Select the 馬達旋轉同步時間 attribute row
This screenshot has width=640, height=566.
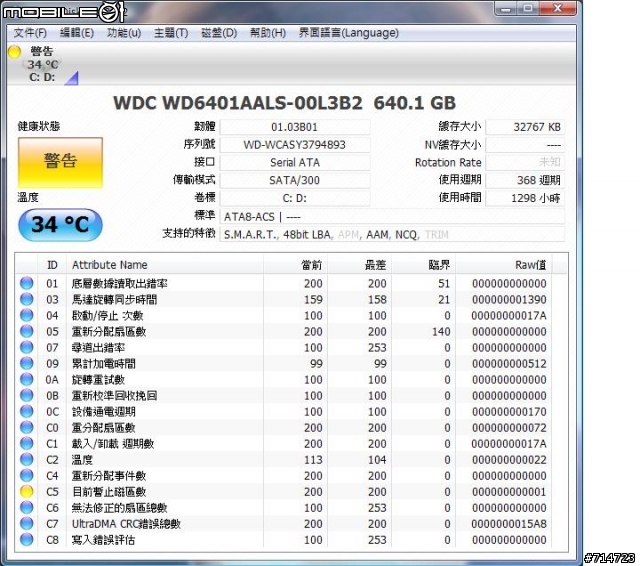pos(286,299)
